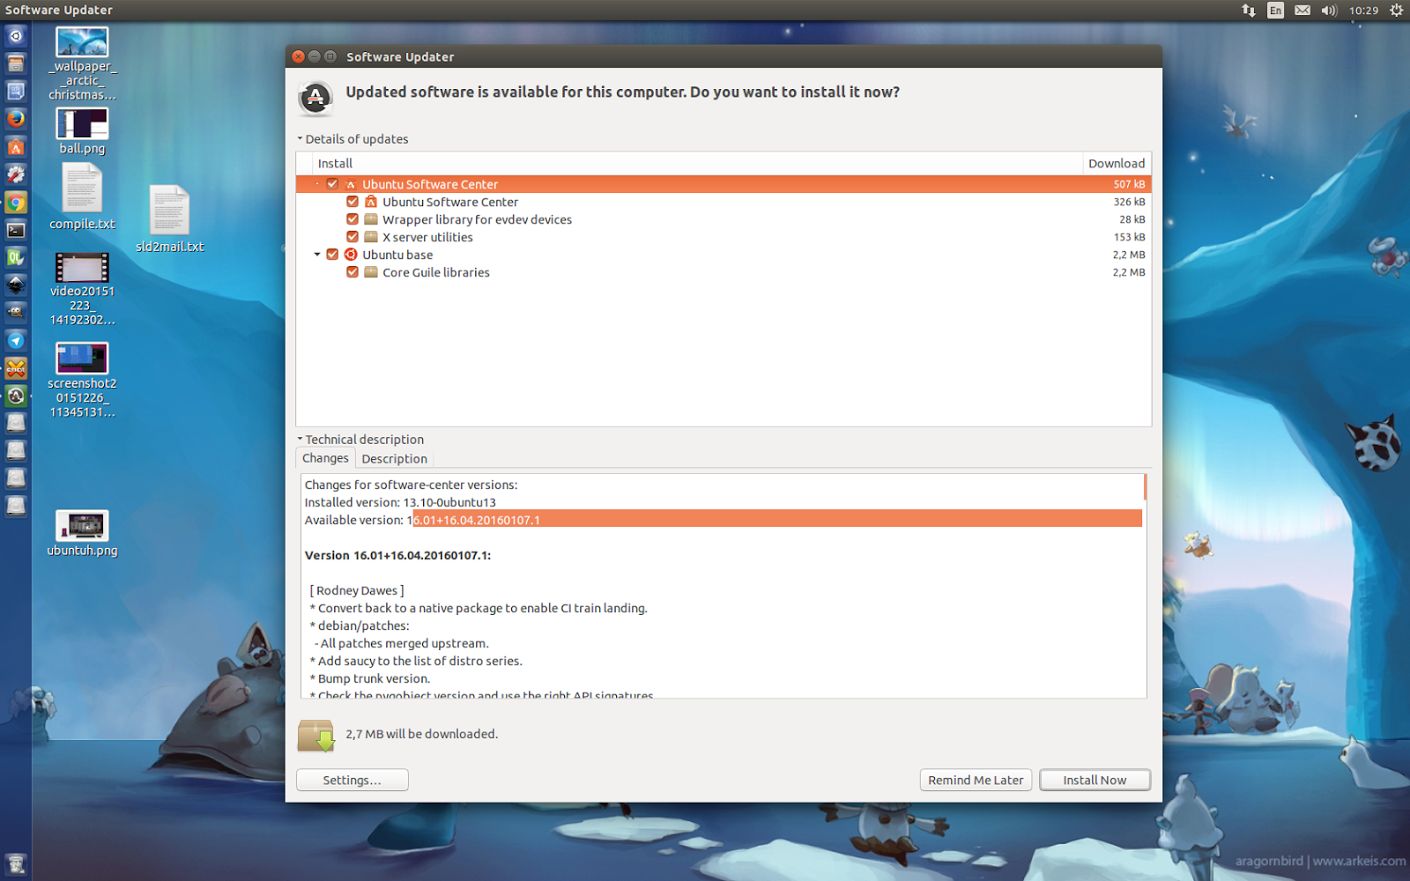Uncheck the Core Guile libraries checkbox
This screenshot has height=881, width=1410.
coord(352,272)
